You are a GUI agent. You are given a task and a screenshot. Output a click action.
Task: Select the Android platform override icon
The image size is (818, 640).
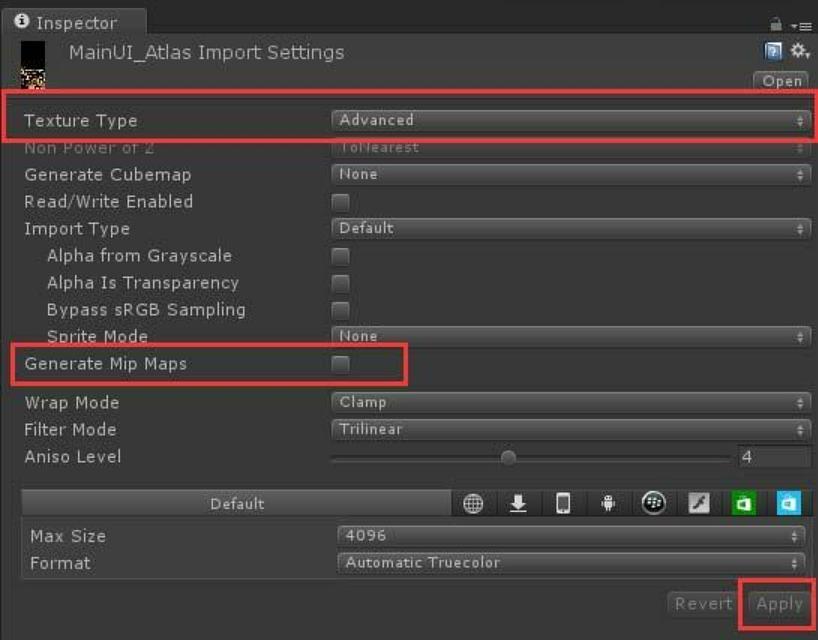(608, 504)
